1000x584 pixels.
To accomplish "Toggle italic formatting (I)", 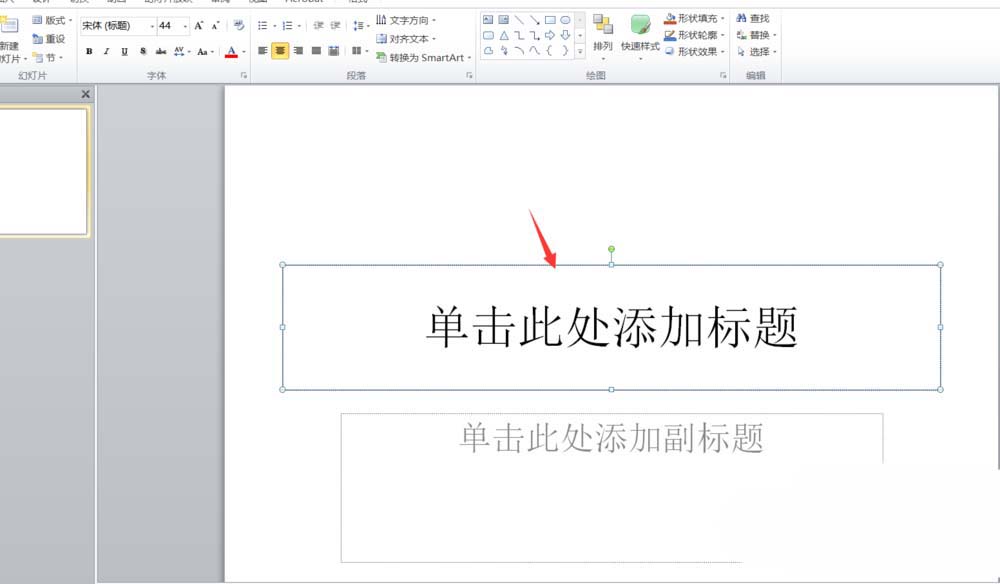I will 107,52.
